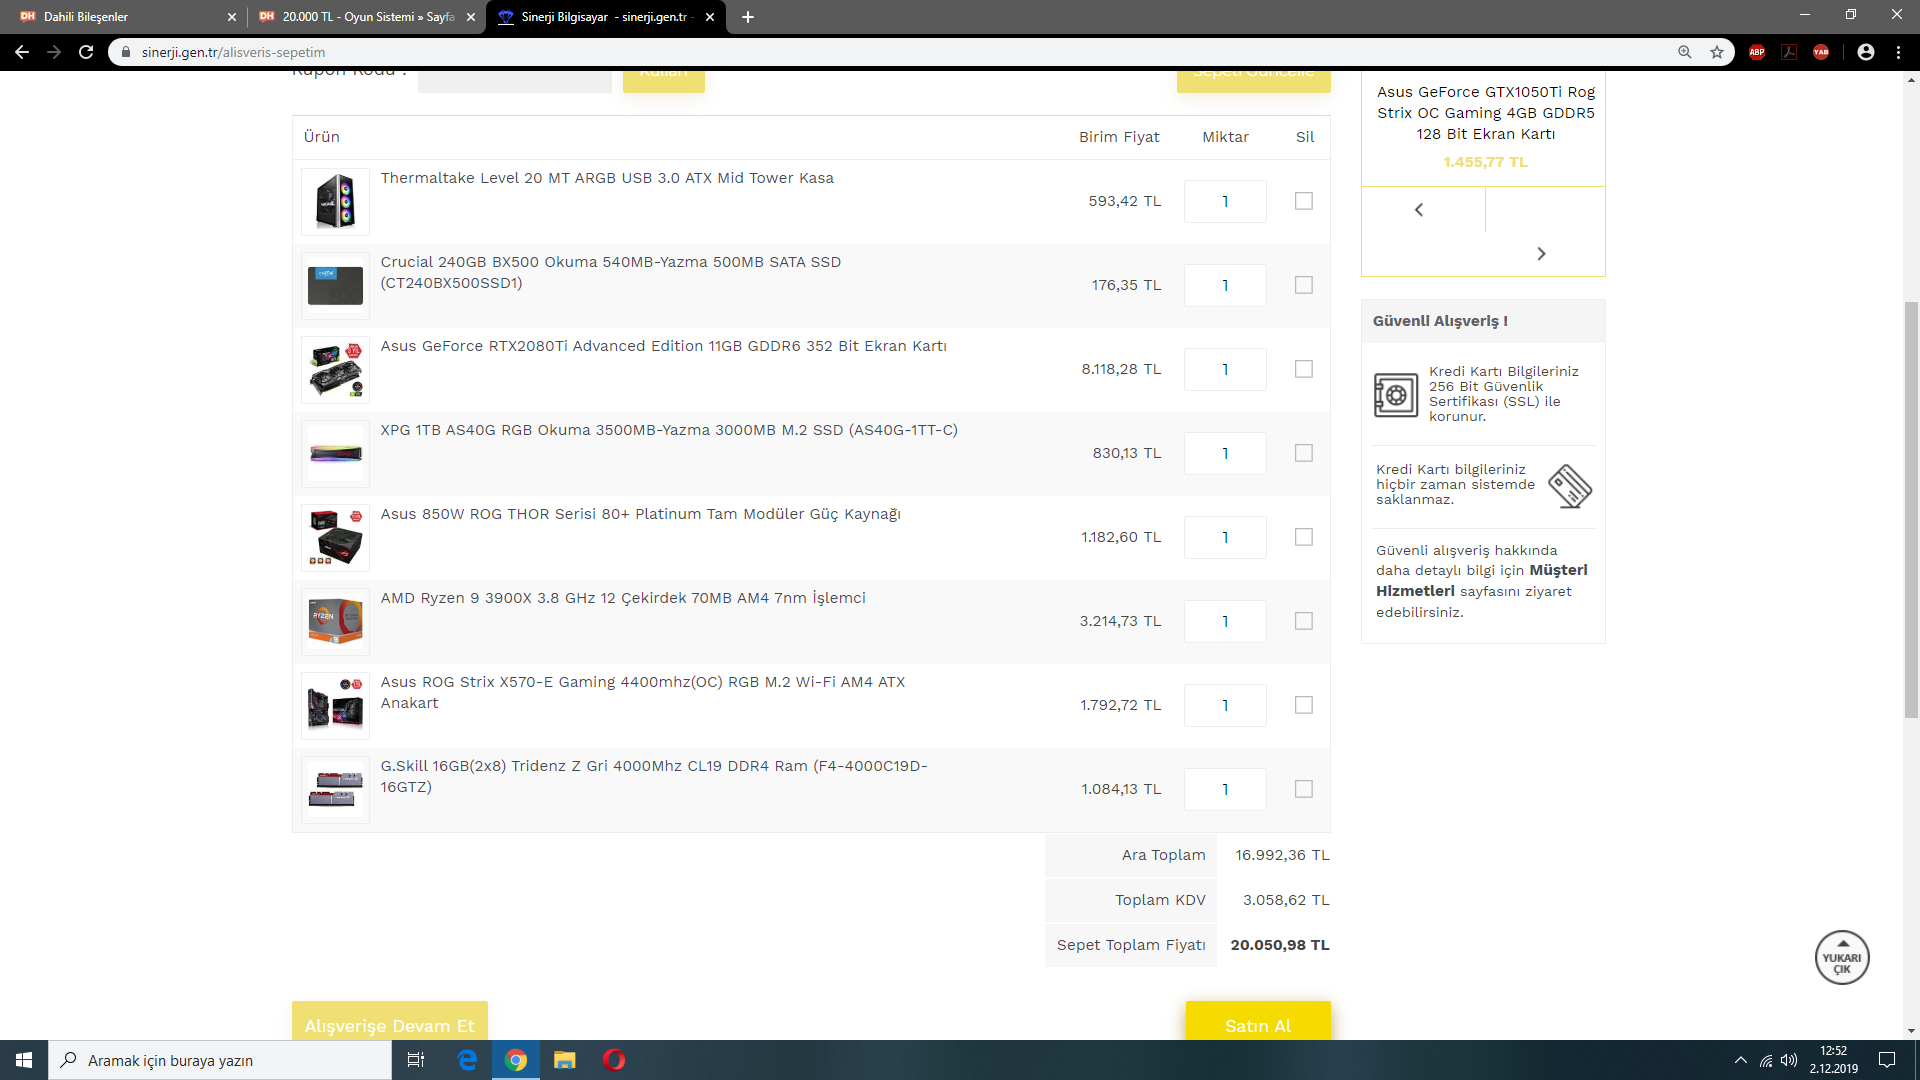Show previous product with left chevron
This screenshot has height=1080, width=1920.
1419,210
